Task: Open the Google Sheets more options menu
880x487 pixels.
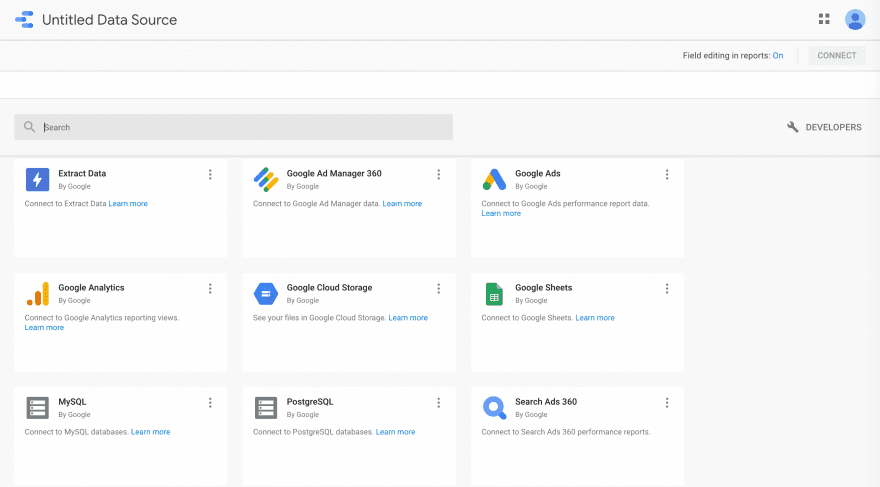Action: pos(667,288)
